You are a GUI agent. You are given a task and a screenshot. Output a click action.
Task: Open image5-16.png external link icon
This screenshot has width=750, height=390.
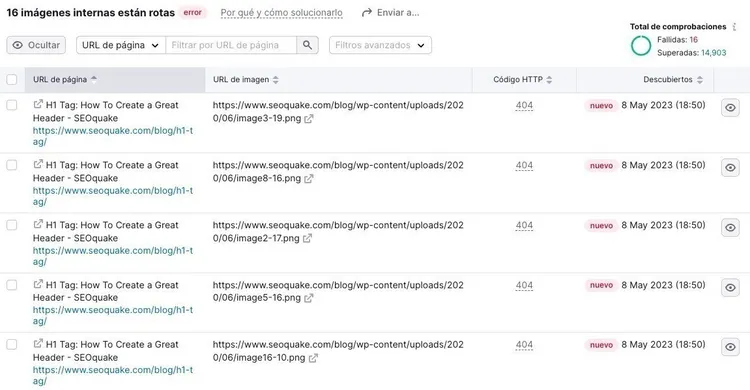[x=309, y=298]
